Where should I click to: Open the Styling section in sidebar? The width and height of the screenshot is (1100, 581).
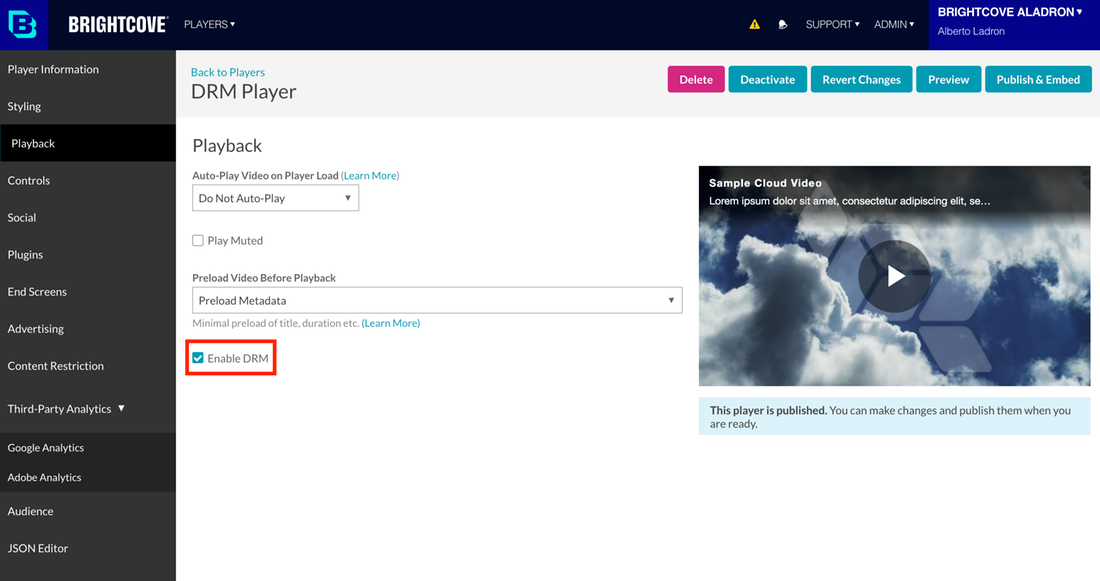(25, 106)
